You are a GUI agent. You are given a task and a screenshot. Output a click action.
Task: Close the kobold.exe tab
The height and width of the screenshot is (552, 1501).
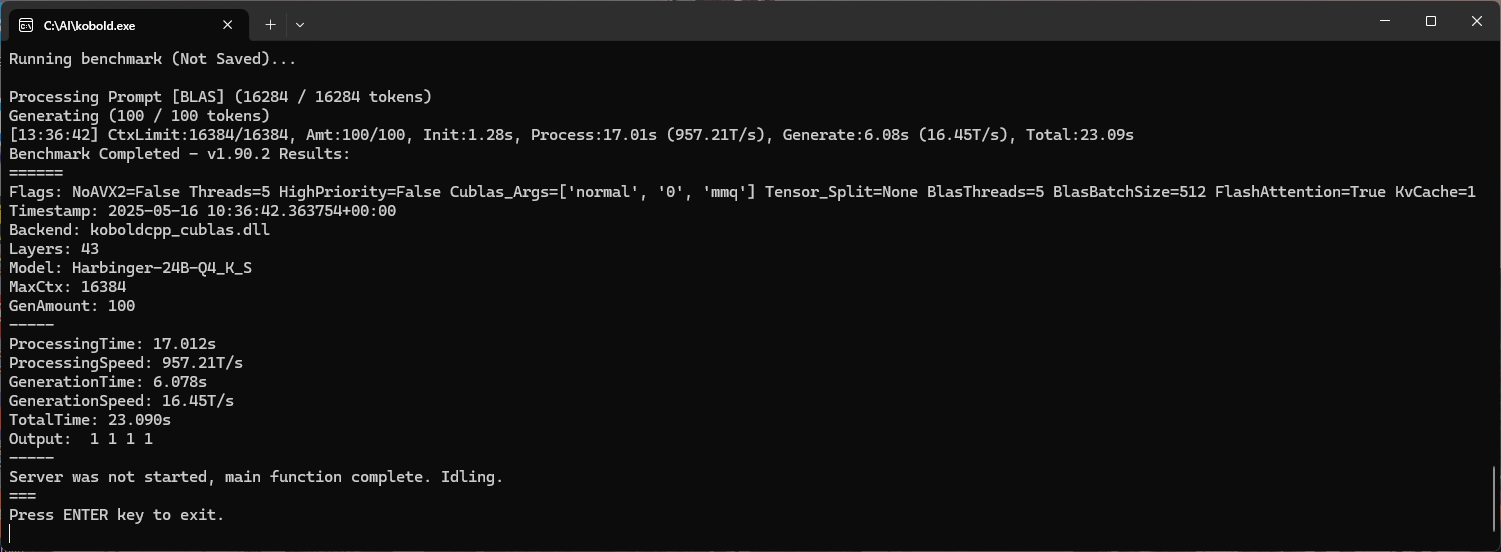(x=228, y=25)
